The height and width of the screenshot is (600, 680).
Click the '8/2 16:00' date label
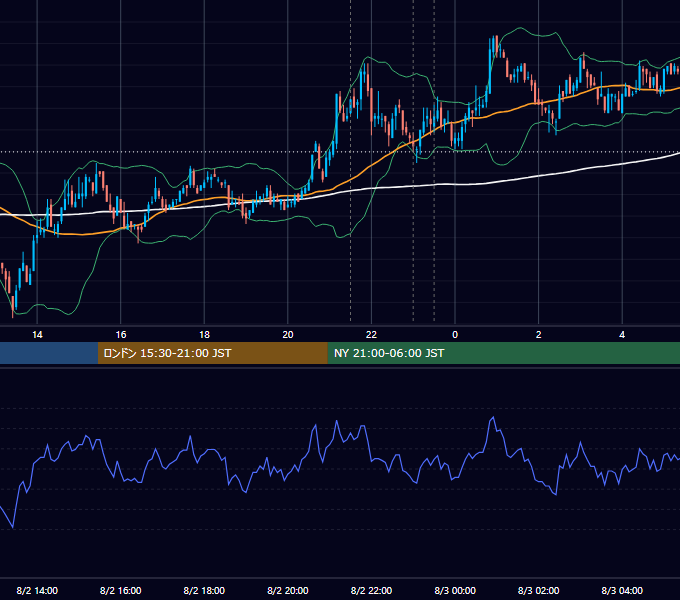click(121, 590)
